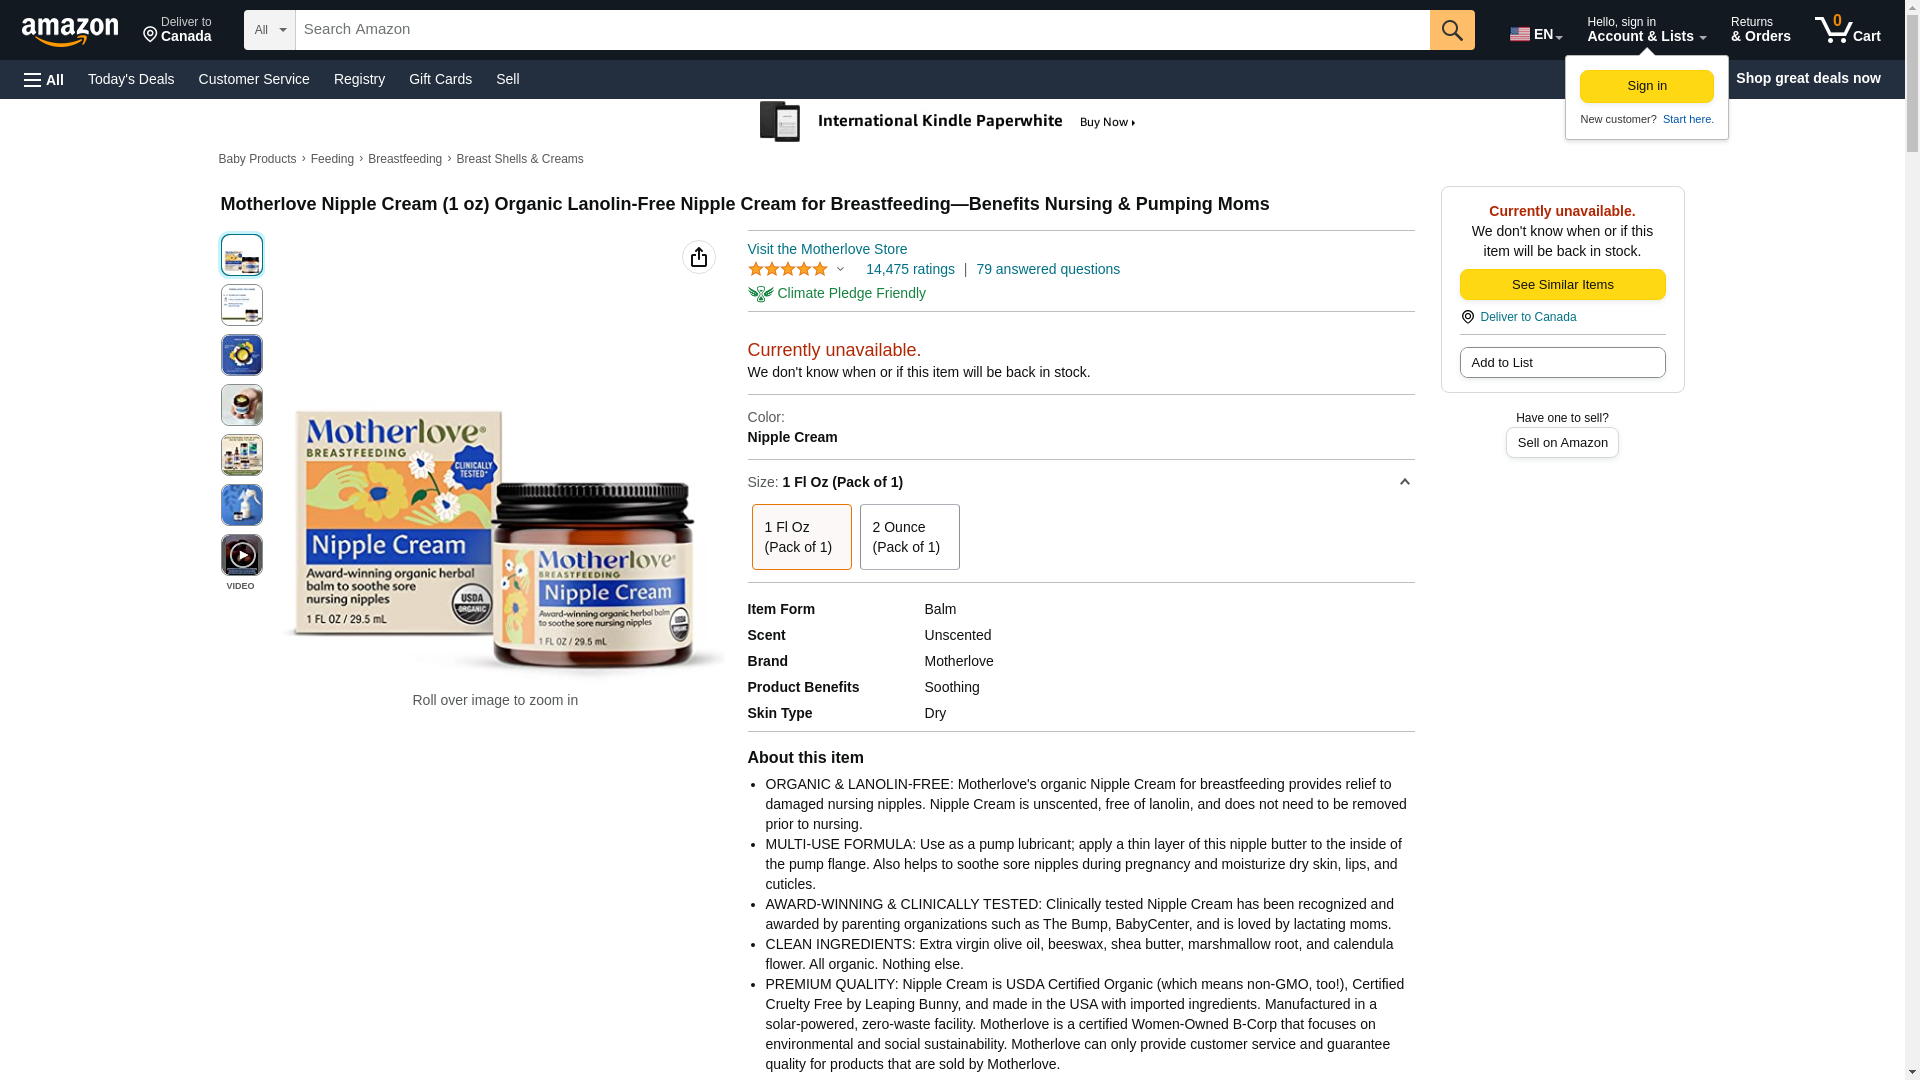Play the product video thumbnail

click(242, 555)
